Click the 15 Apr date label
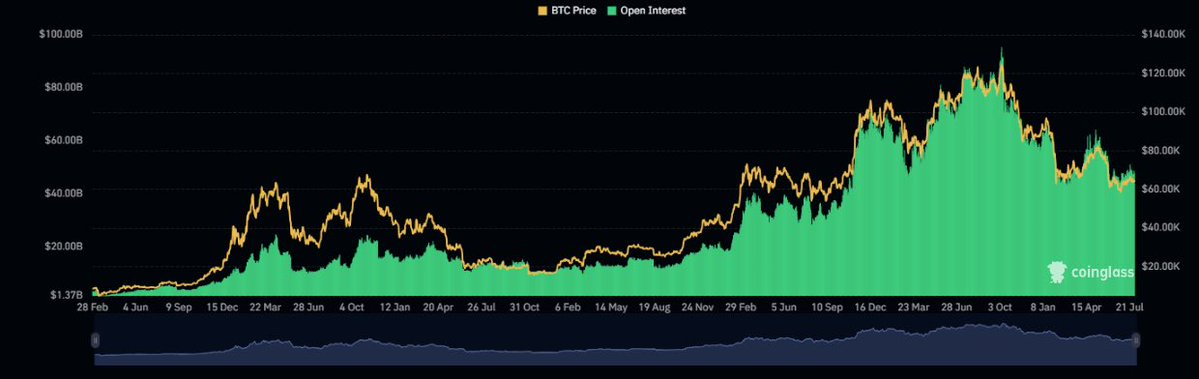 pyautogui.click(x=1086, y=307)
